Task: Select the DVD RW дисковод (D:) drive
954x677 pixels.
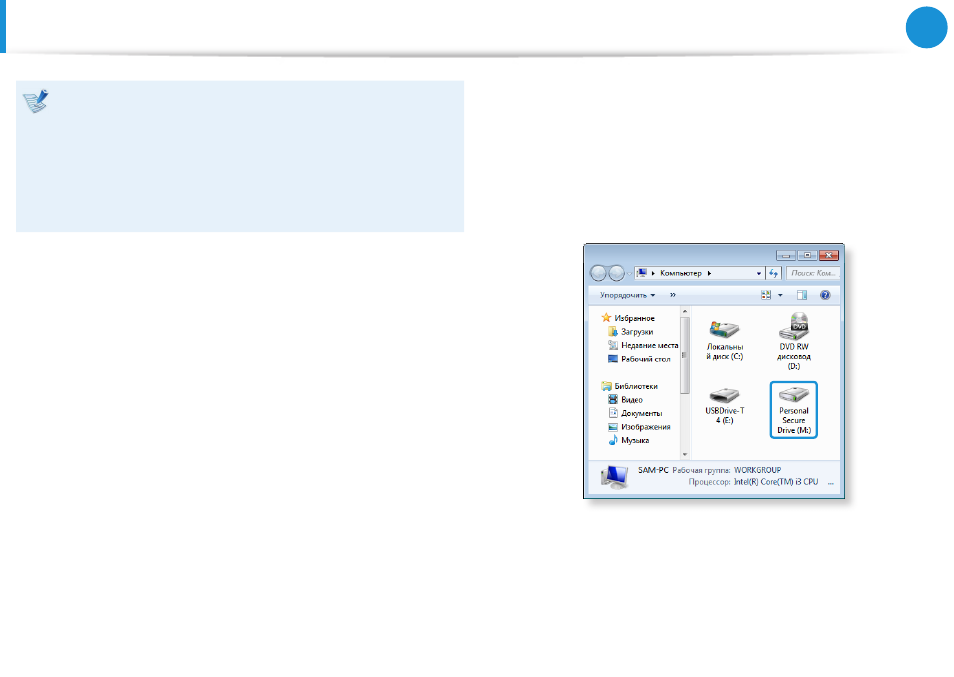Action: (794, 341)
